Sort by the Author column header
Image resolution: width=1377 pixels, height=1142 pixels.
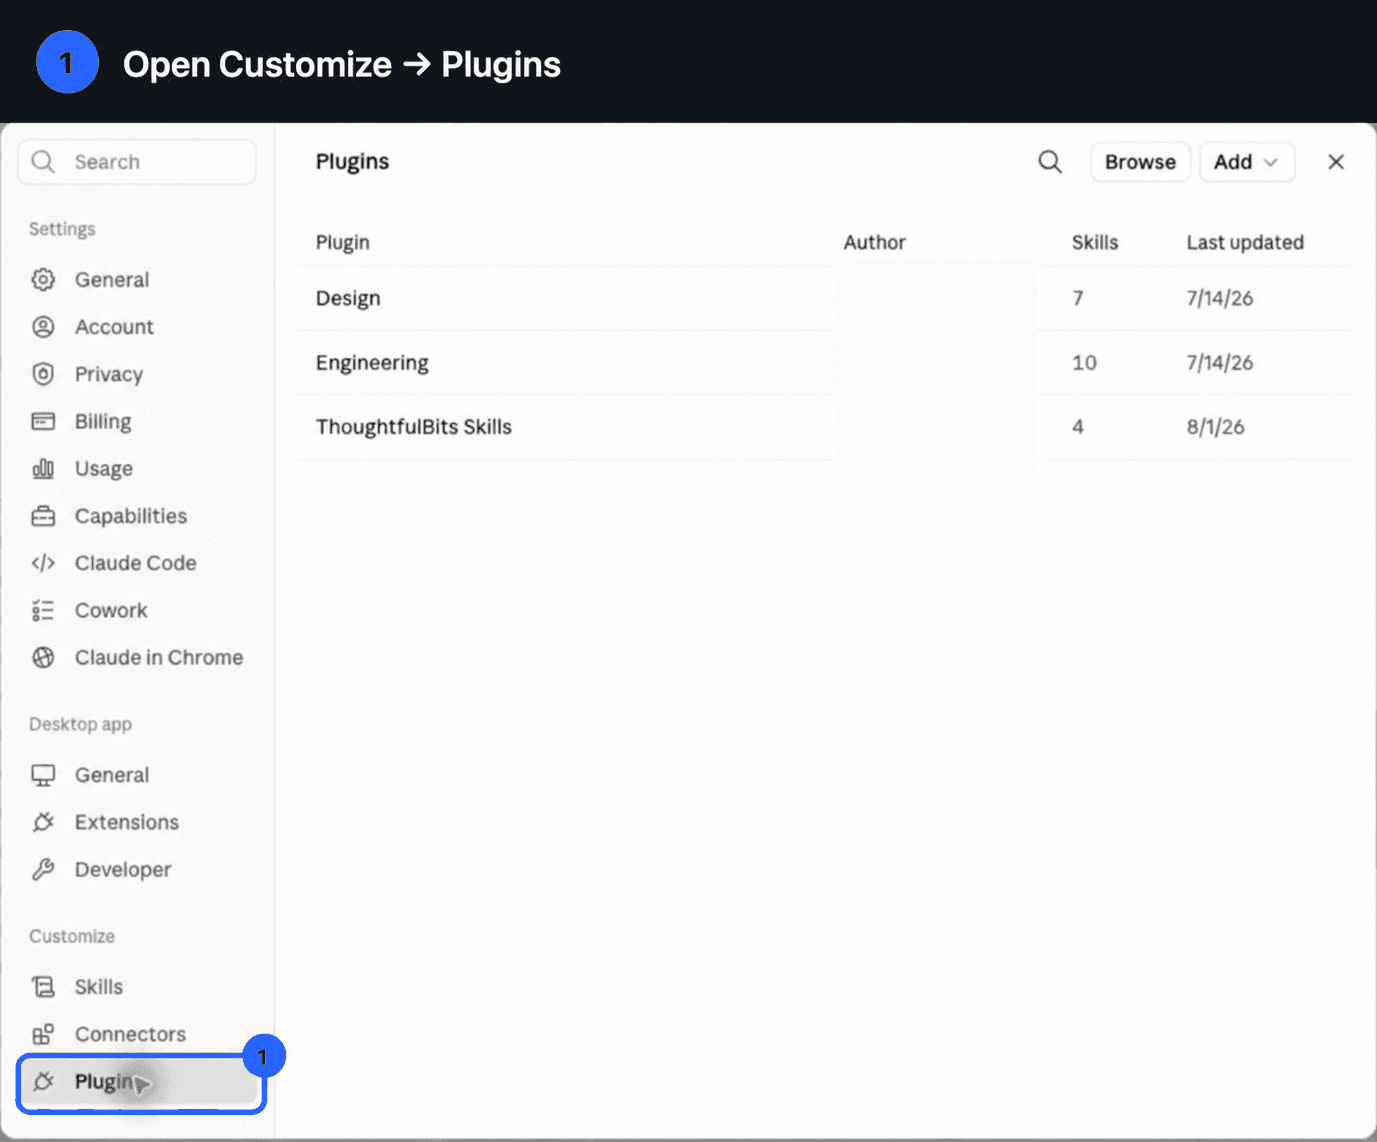[874, 242]
